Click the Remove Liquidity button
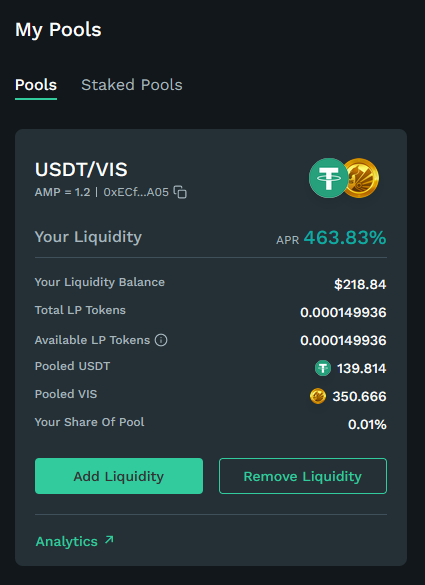Image resolution: width=425 pixels, height=585 pixels. (303, 476)
